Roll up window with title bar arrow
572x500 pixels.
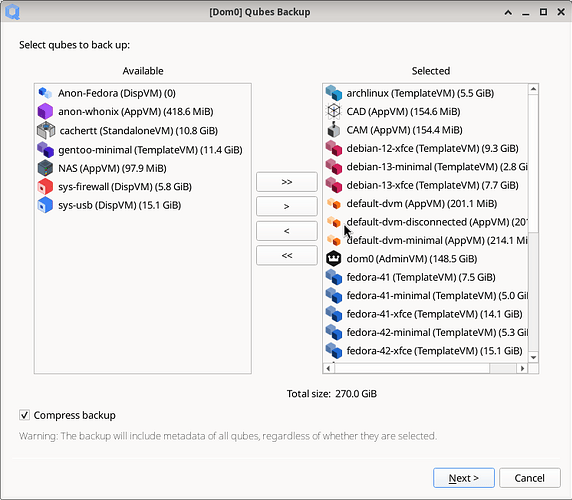[x=508, y=12]
